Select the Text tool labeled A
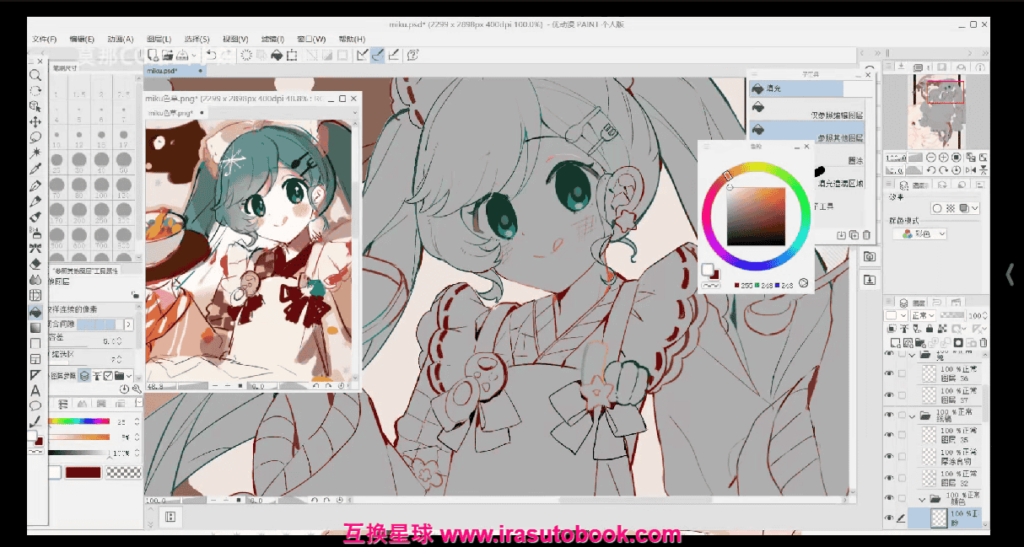The width and height of the screenshot is (1024, 547). pos(36,390)
